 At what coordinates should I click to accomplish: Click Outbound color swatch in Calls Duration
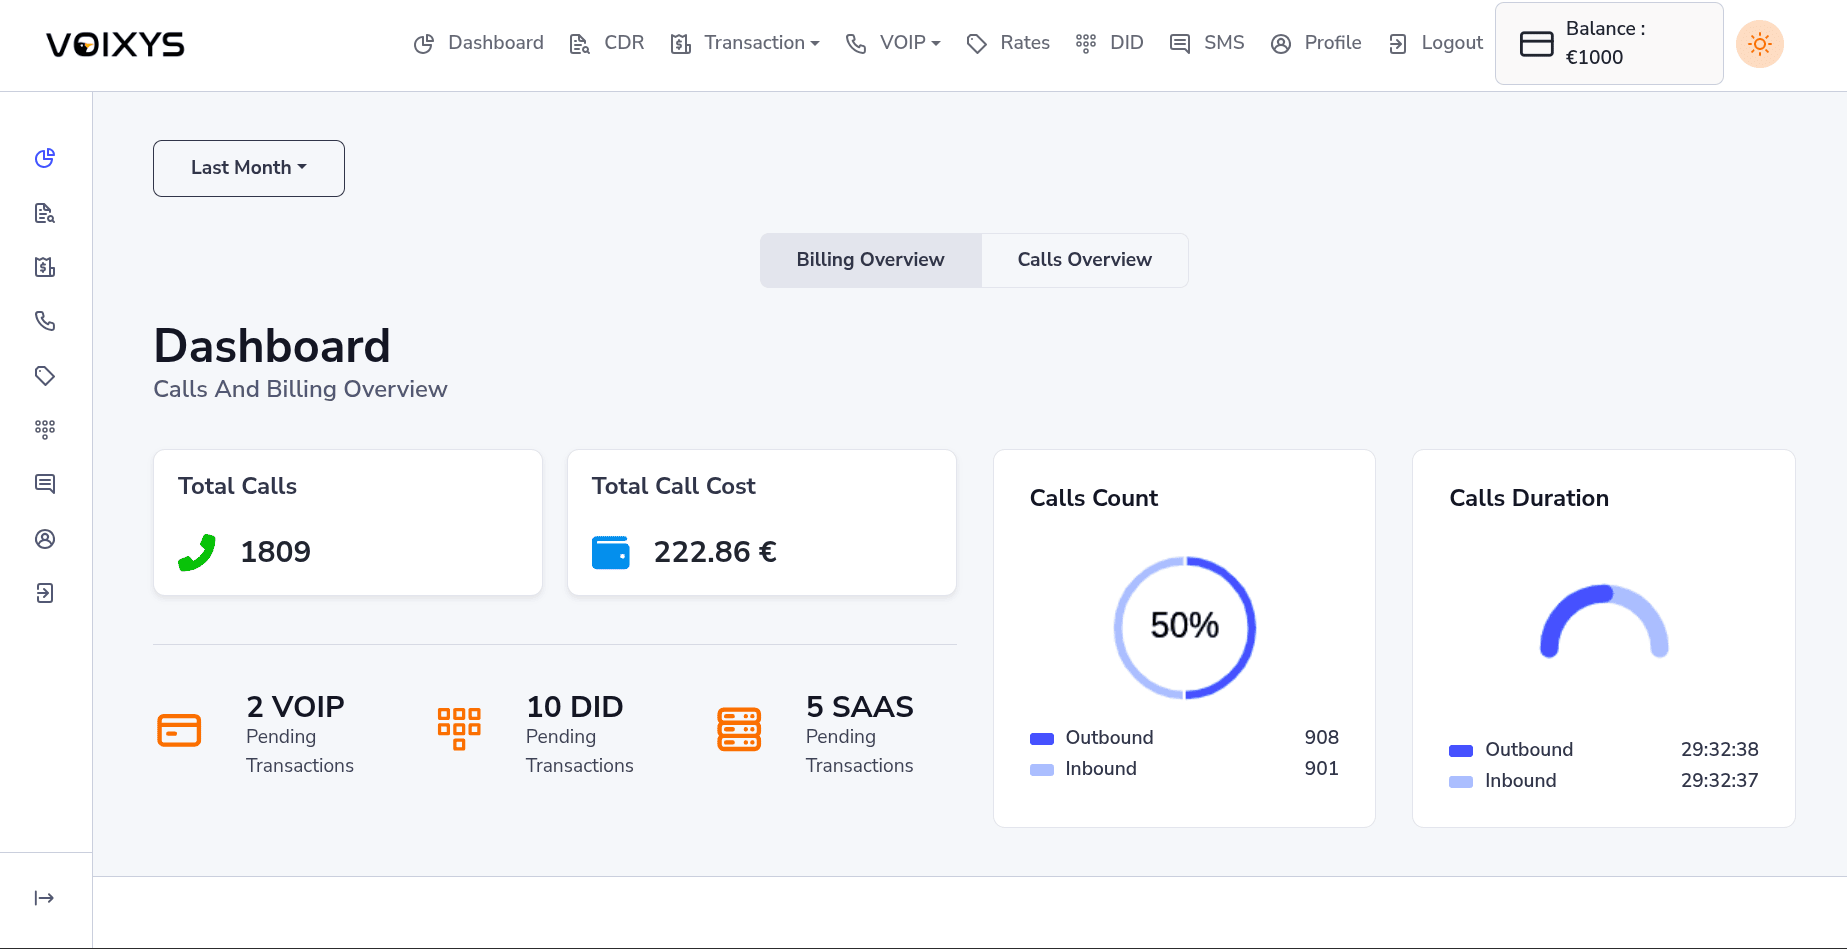point(1461,751)
